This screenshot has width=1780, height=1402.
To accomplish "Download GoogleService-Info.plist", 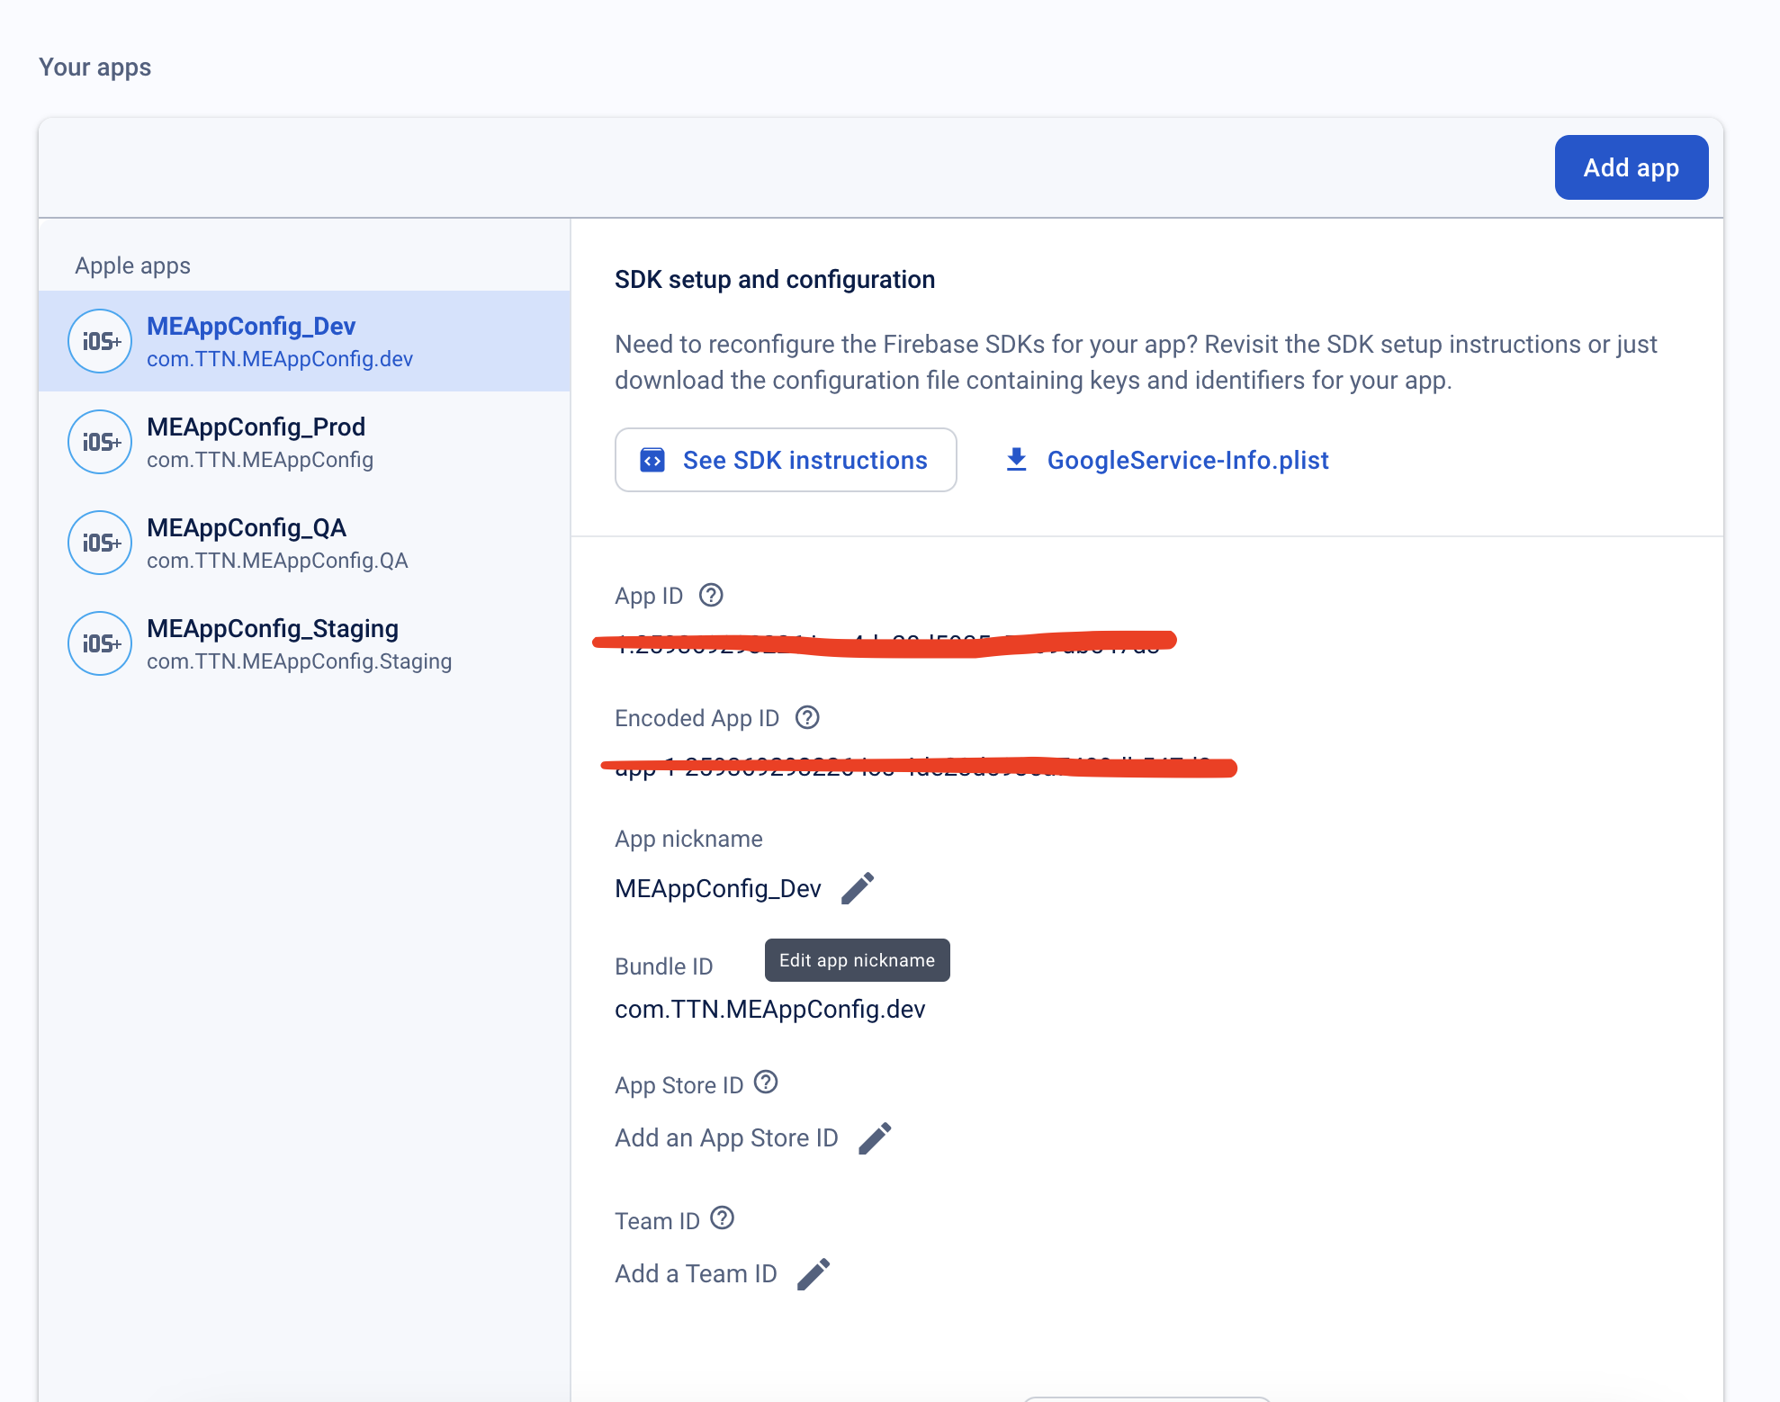I will pos(1166,460).
